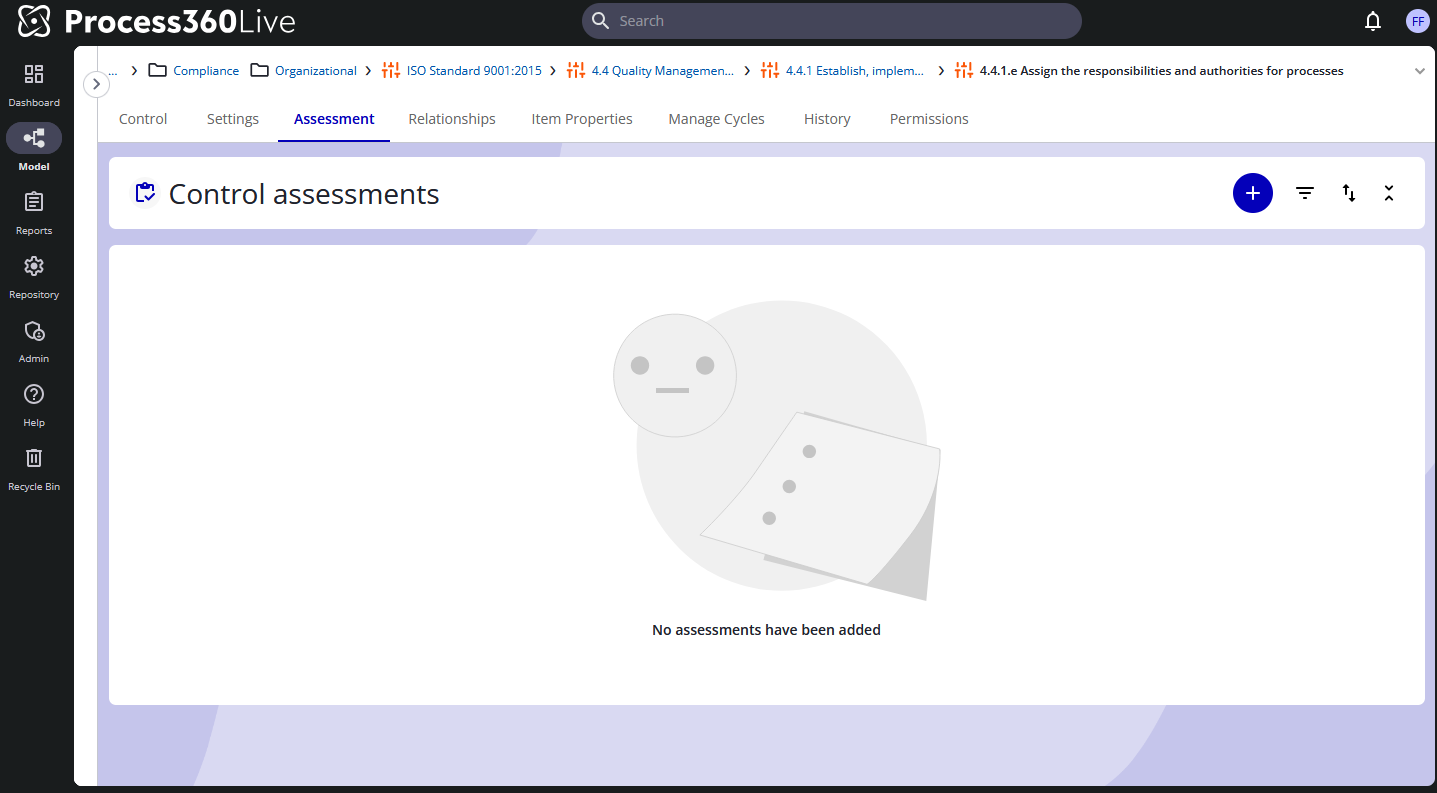Click the notifications bell icon

[x=1373, y=21]
